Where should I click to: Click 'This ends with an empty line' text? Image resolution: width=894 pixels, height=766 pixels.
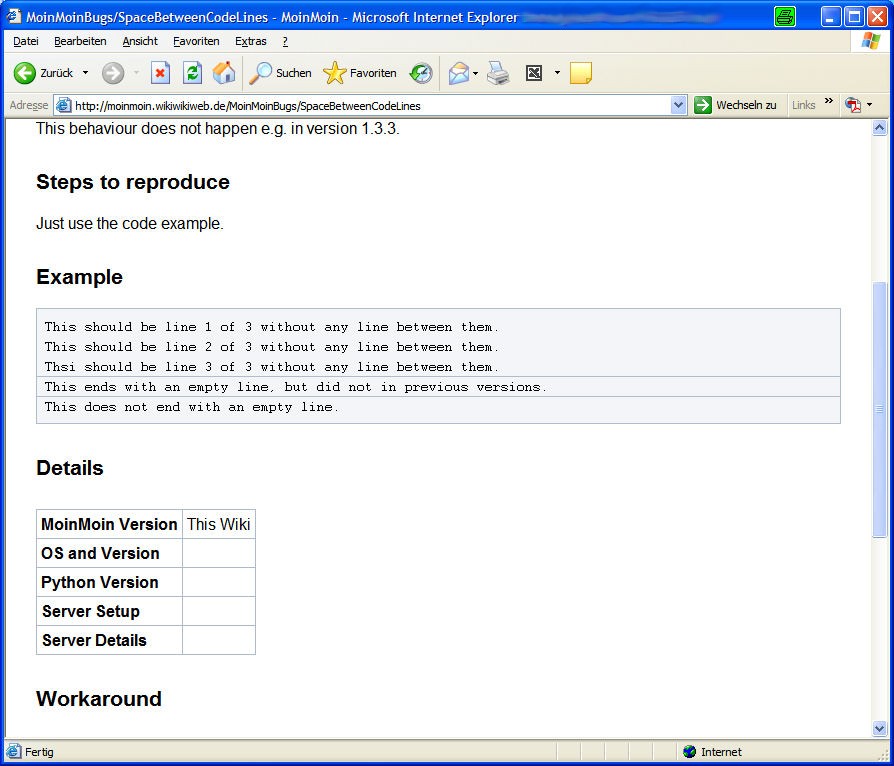295,387
